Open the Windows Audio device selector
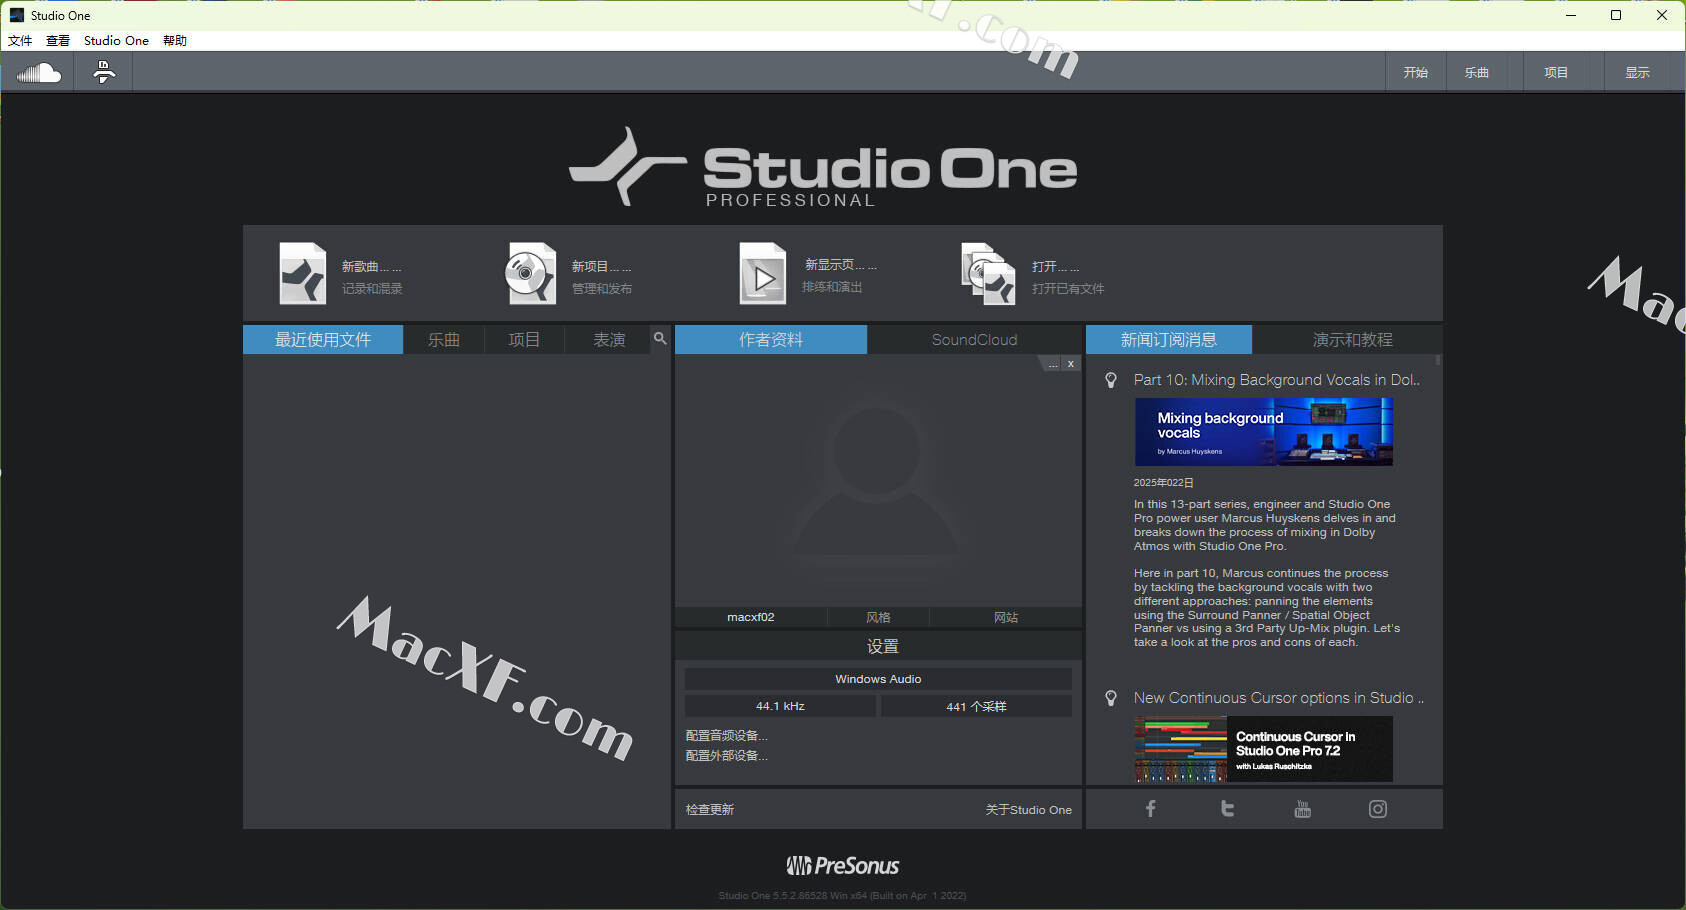Image resolution: width=1686 pixels, height=910 pixels. [x=878, y=679]
